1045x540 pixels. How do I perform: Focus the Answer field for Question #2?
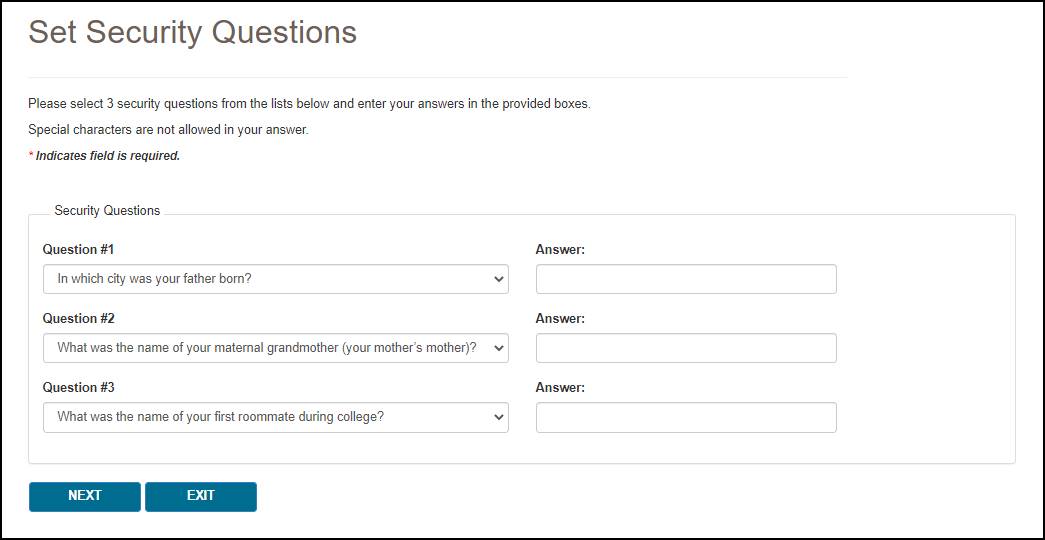(x=686, y=348)
